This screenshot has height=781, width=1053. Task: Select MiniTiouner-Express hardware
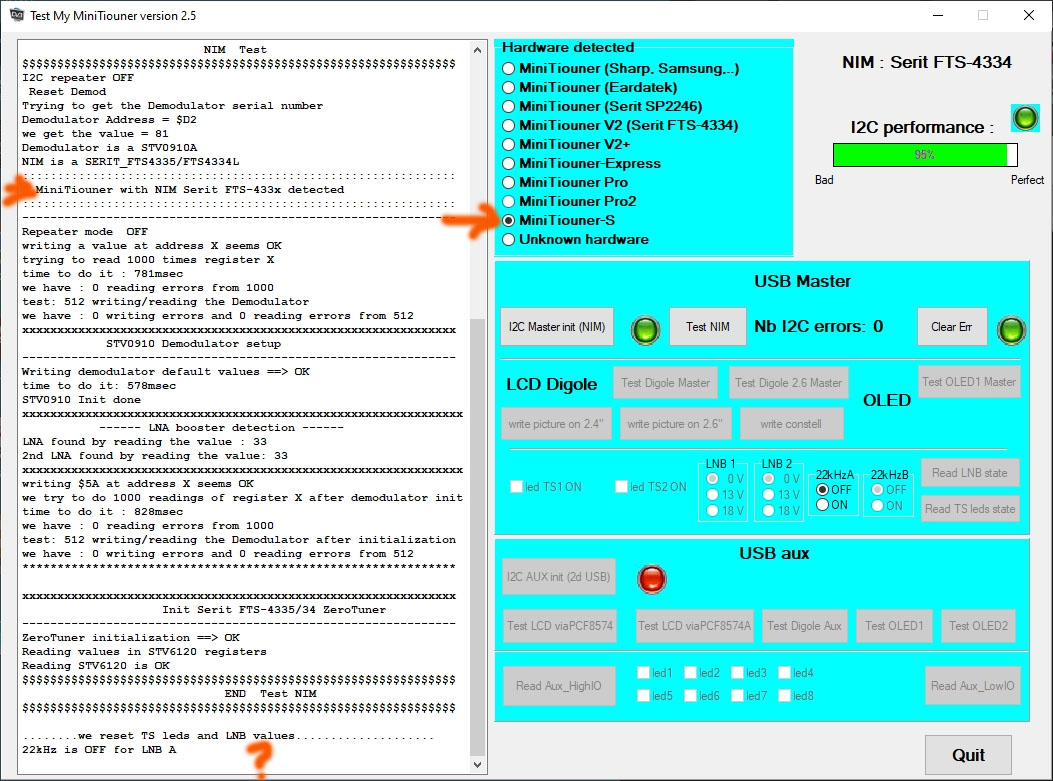(x=508, y=163)
